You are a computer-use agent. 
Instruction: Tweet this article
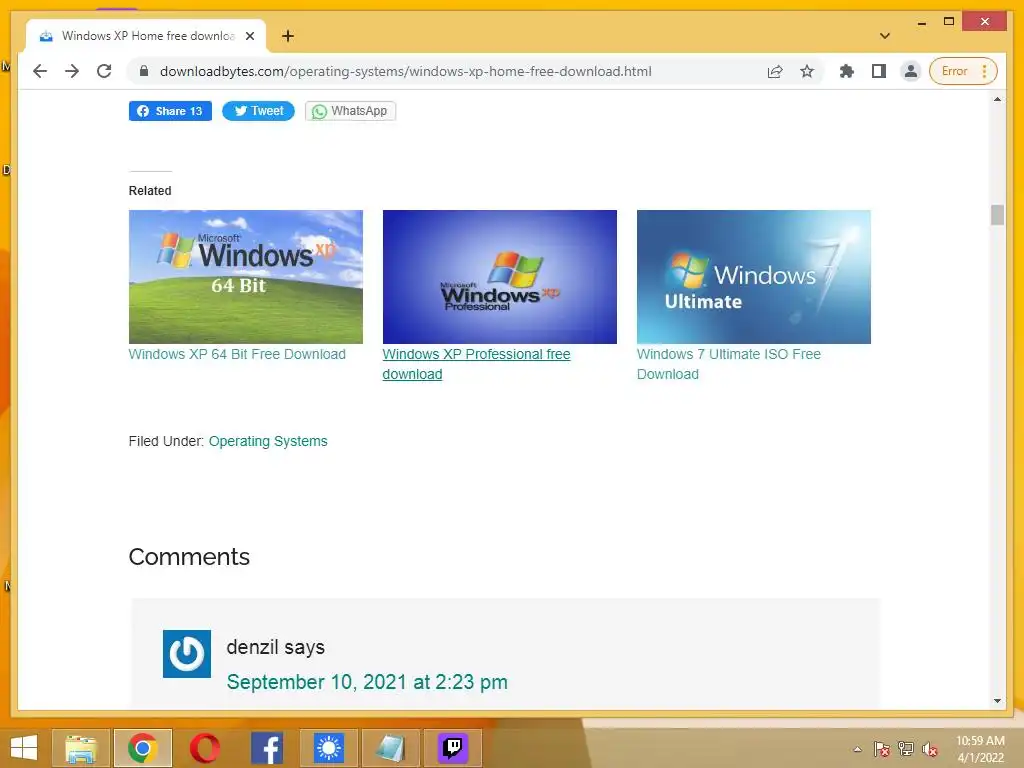[x=258, y=111]
